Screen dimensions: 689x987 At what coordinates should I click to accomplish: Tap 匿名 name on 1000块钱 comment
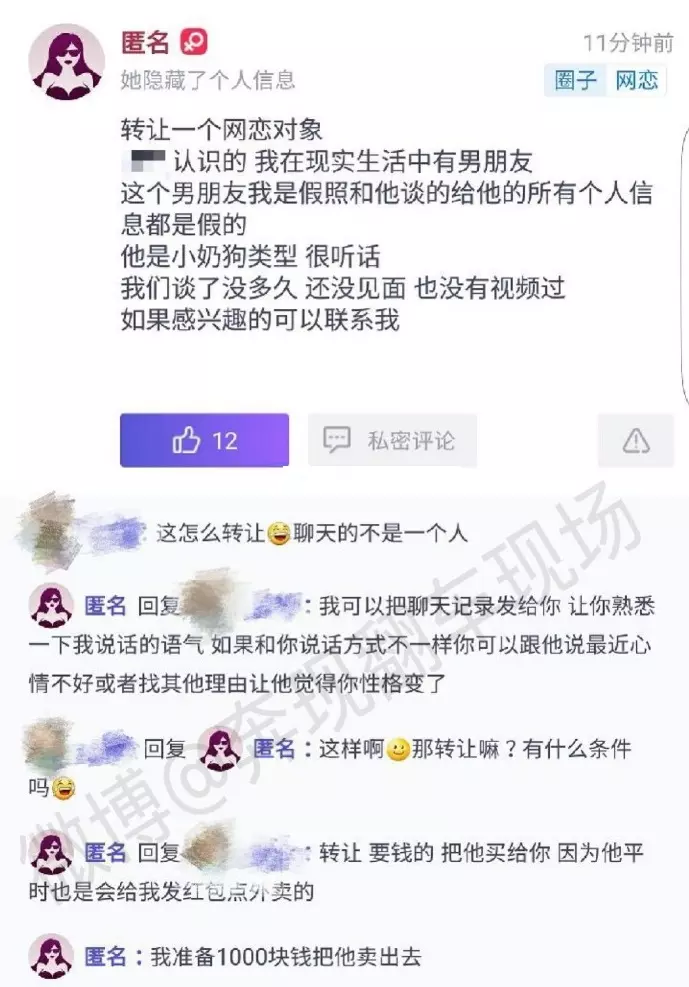[x=106, y=957]
